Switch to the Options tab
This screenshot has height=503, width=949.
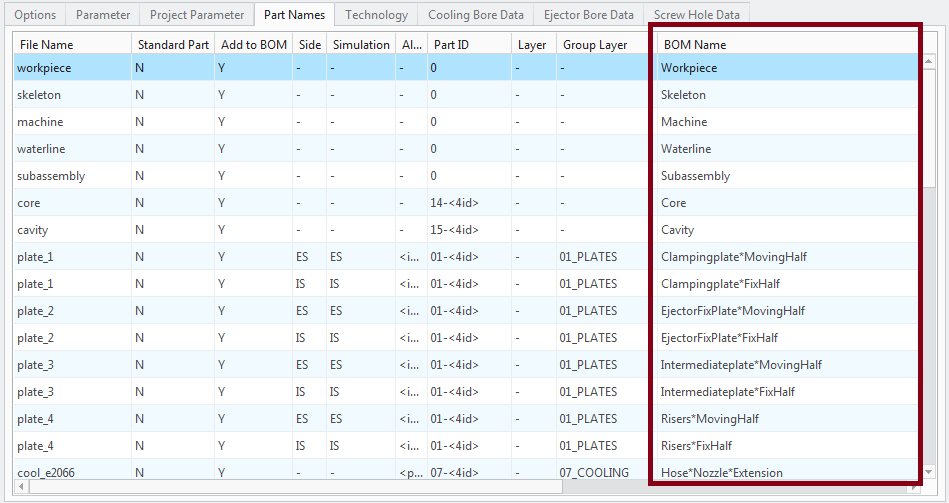[35, 15]
